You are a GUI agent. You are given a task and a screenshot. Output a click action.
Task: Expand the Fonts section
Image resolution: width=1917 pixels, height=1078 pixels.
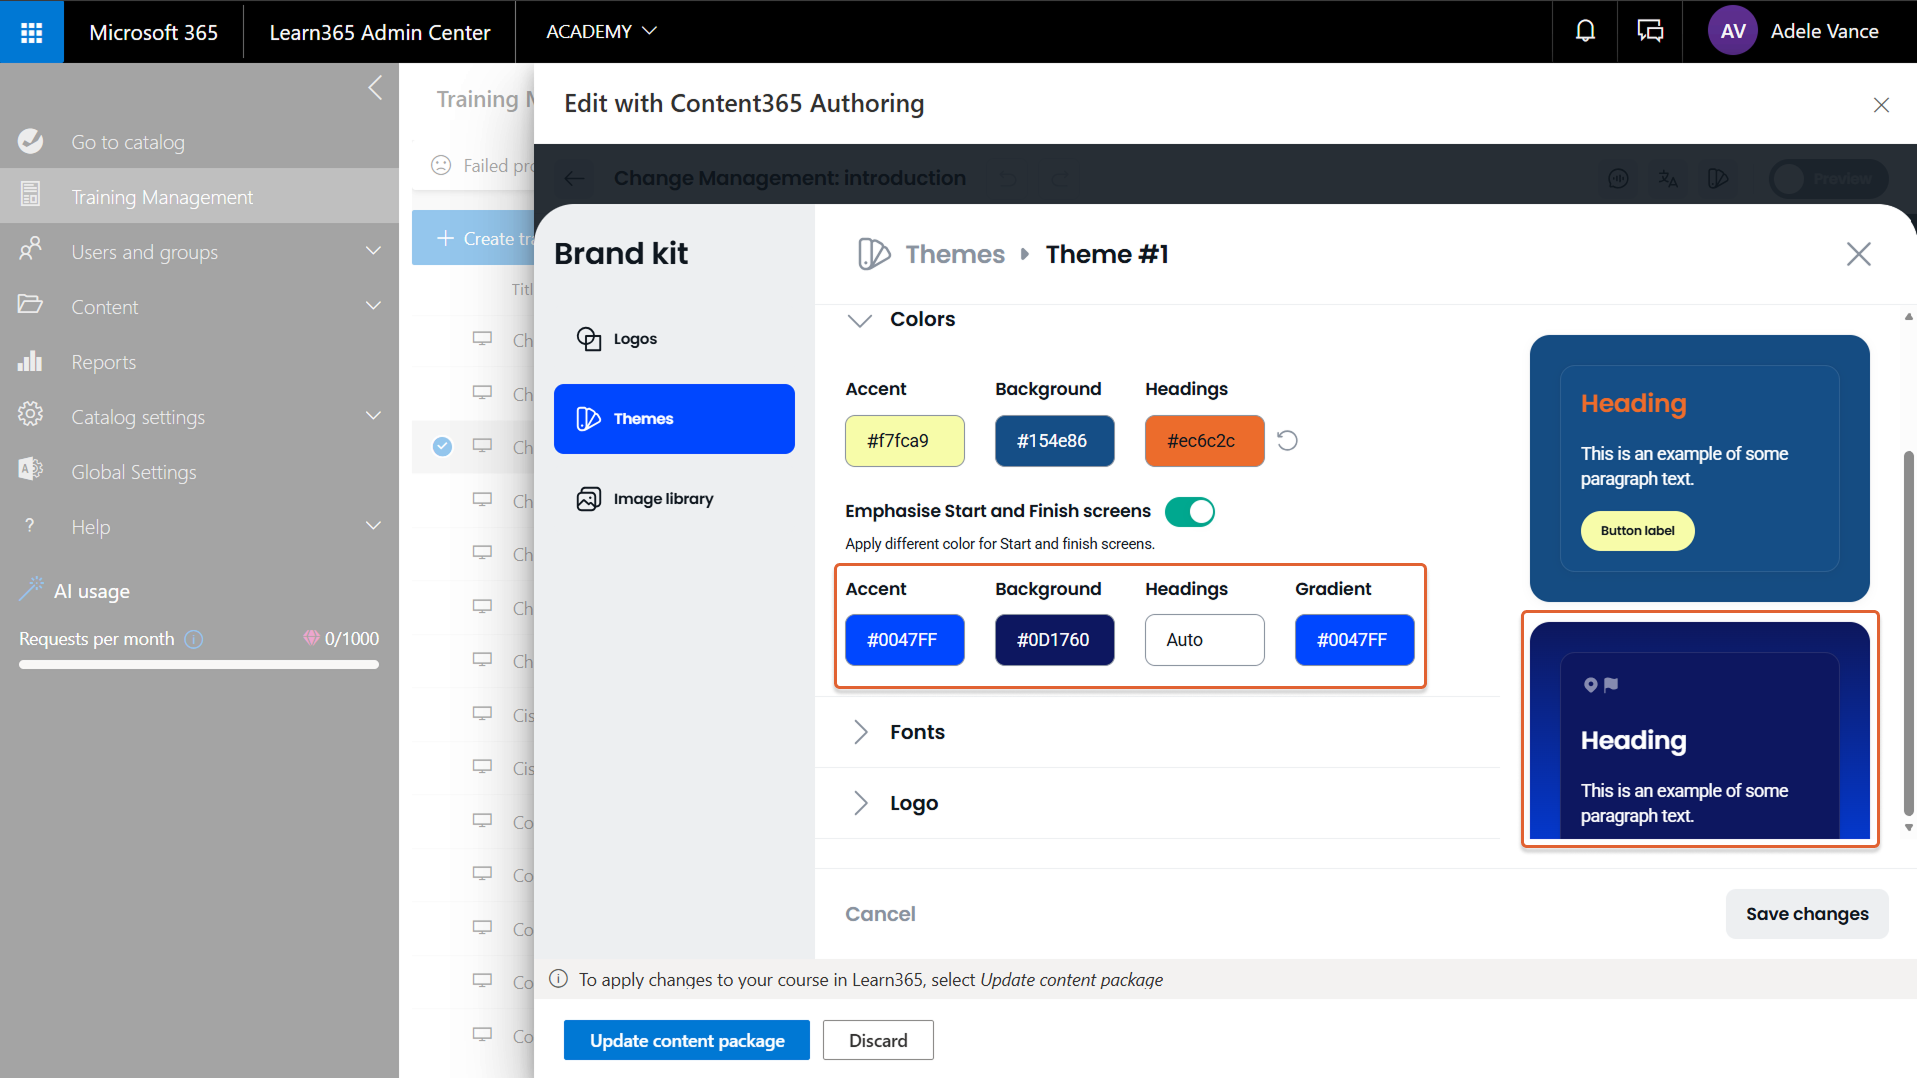pyautogui.click(x=860, y=732)
